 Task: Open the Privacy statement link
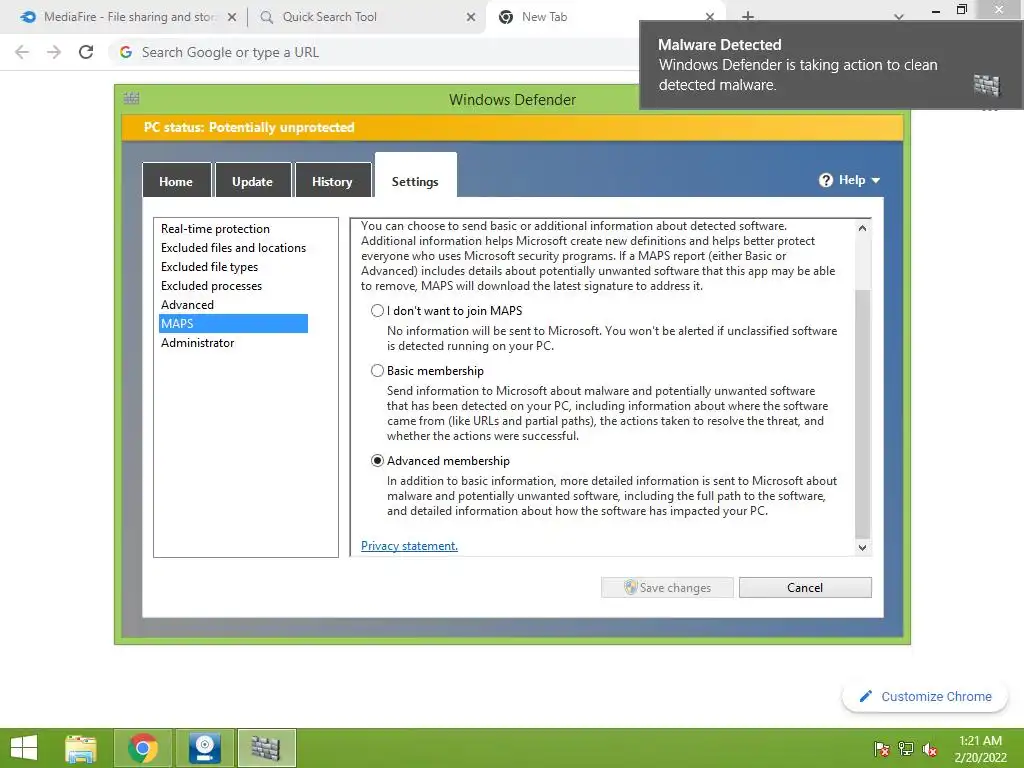(409, 546)
